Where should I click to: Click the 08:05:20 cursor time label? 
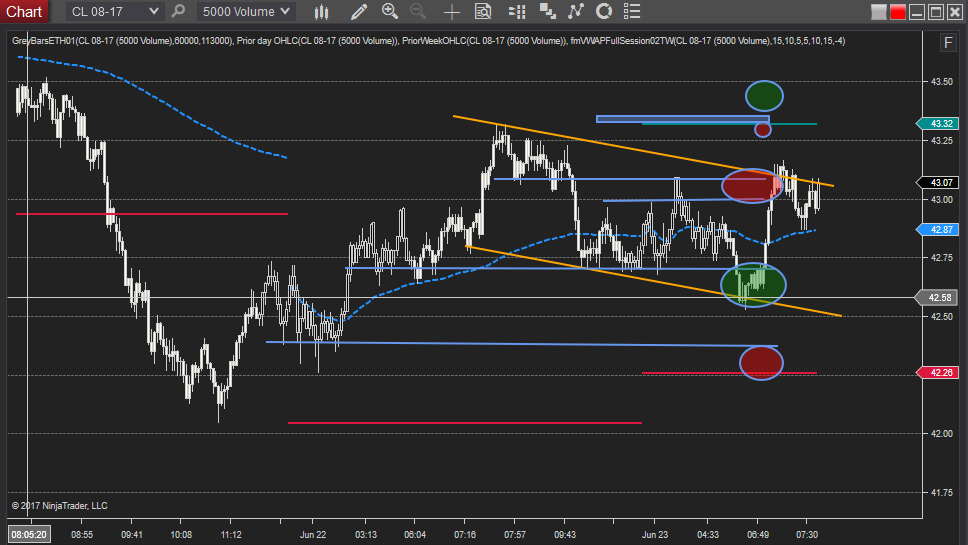point(29,535)
